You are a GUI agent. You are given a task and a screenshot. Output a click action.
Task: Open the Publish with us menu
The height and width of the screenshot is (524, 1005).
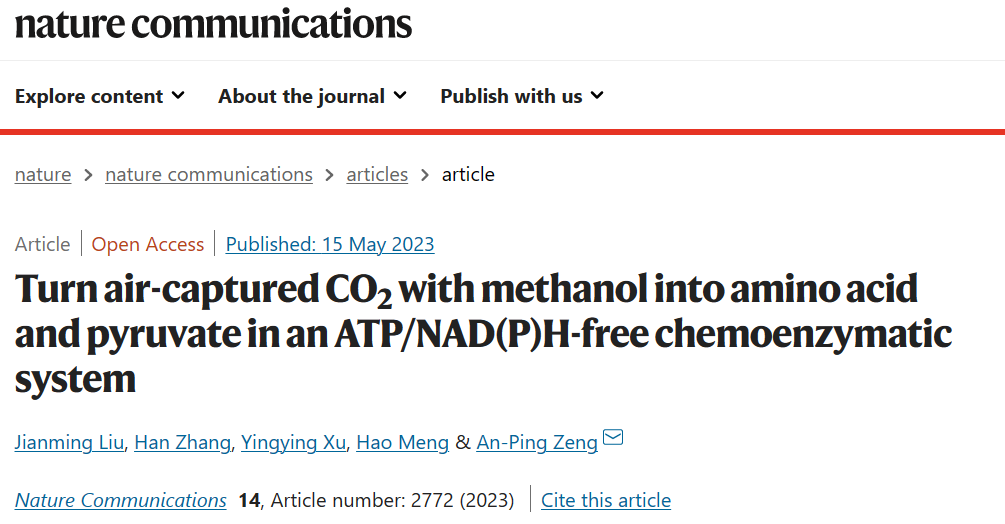pyautogui.click(x=522, y=96)
